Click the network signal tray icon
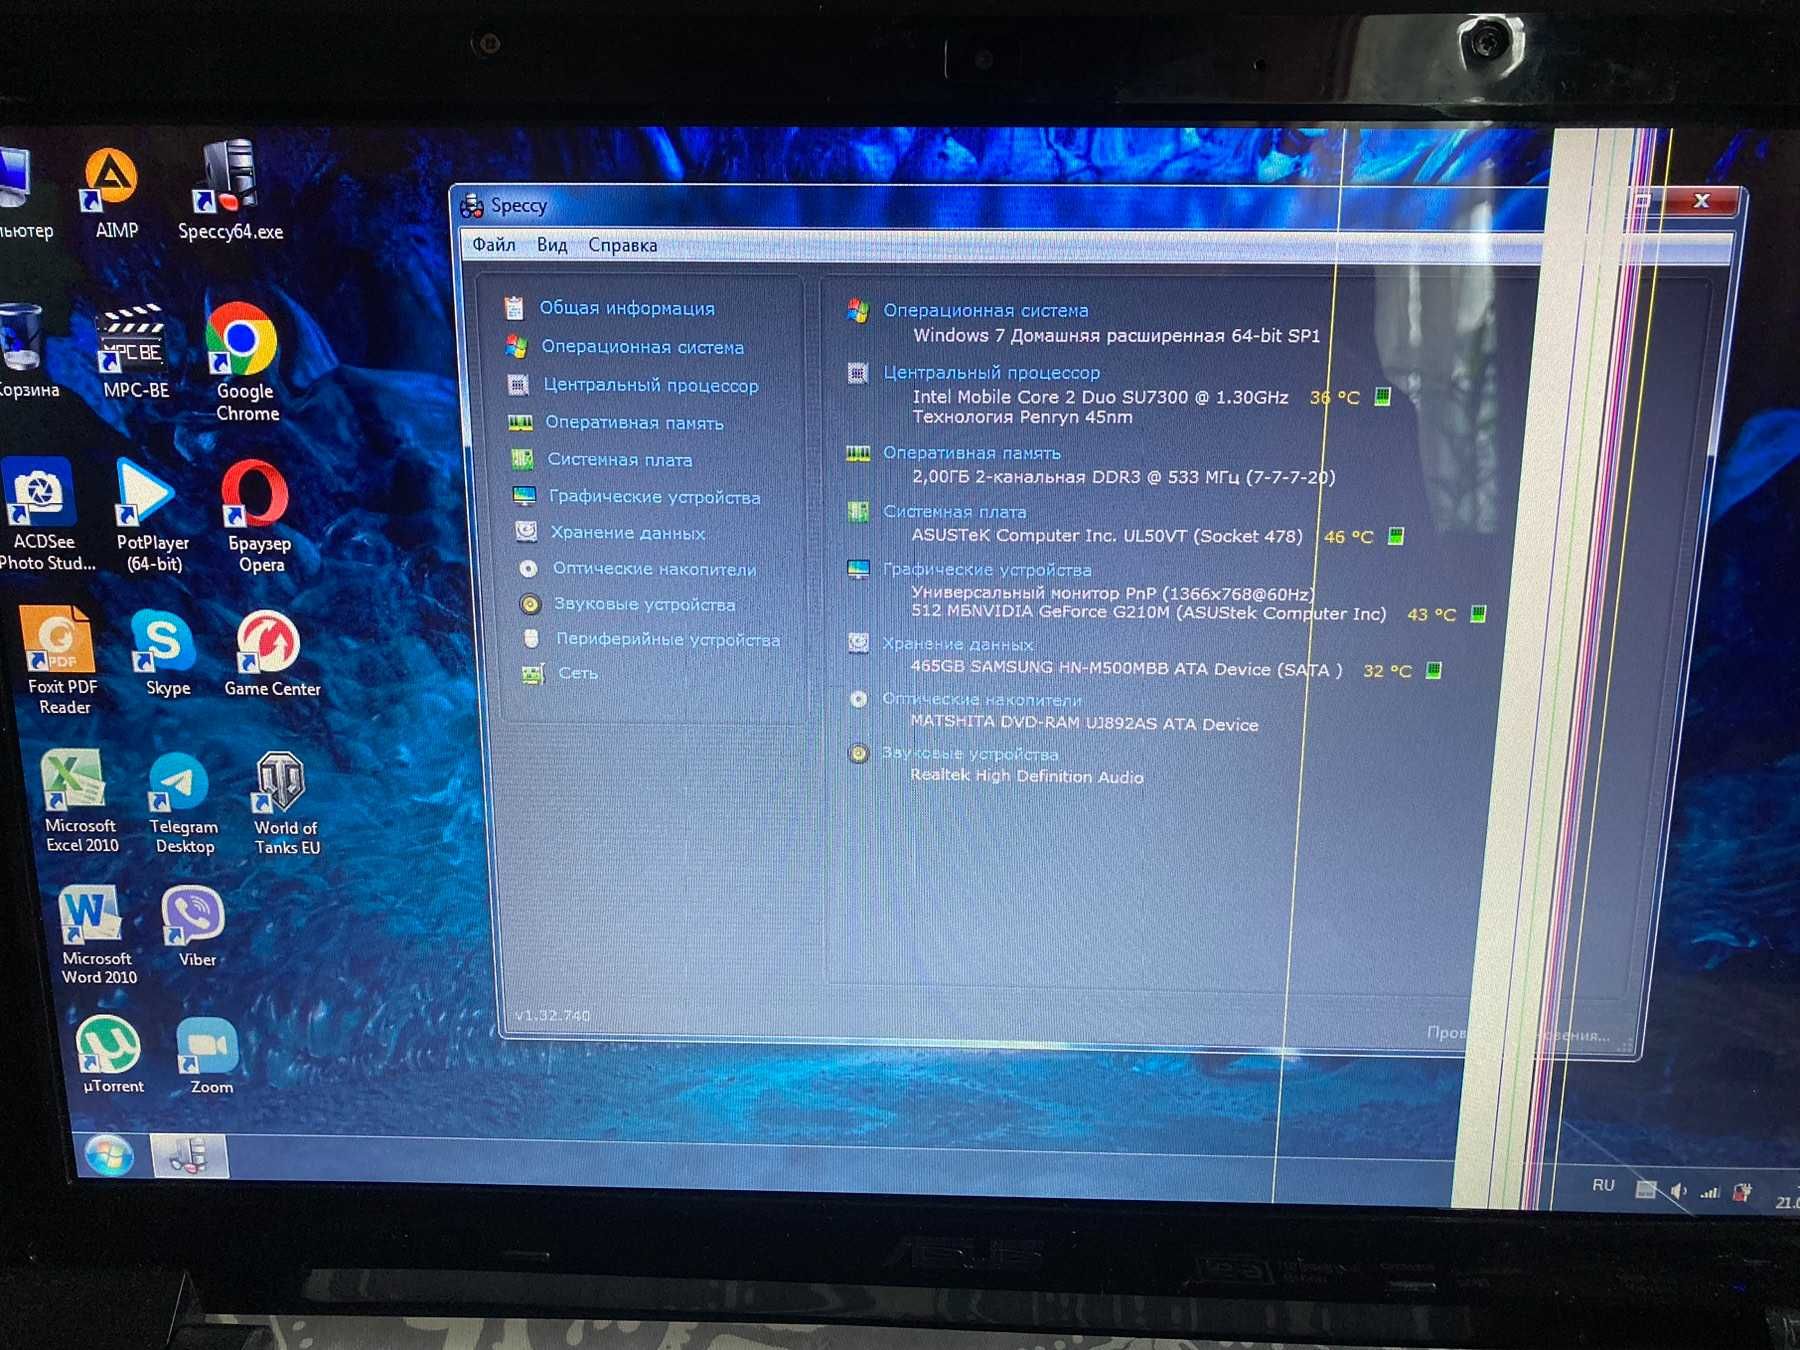Image resolution: width=1800 pixels, height=1350 pixels. coord(1710,1192)
